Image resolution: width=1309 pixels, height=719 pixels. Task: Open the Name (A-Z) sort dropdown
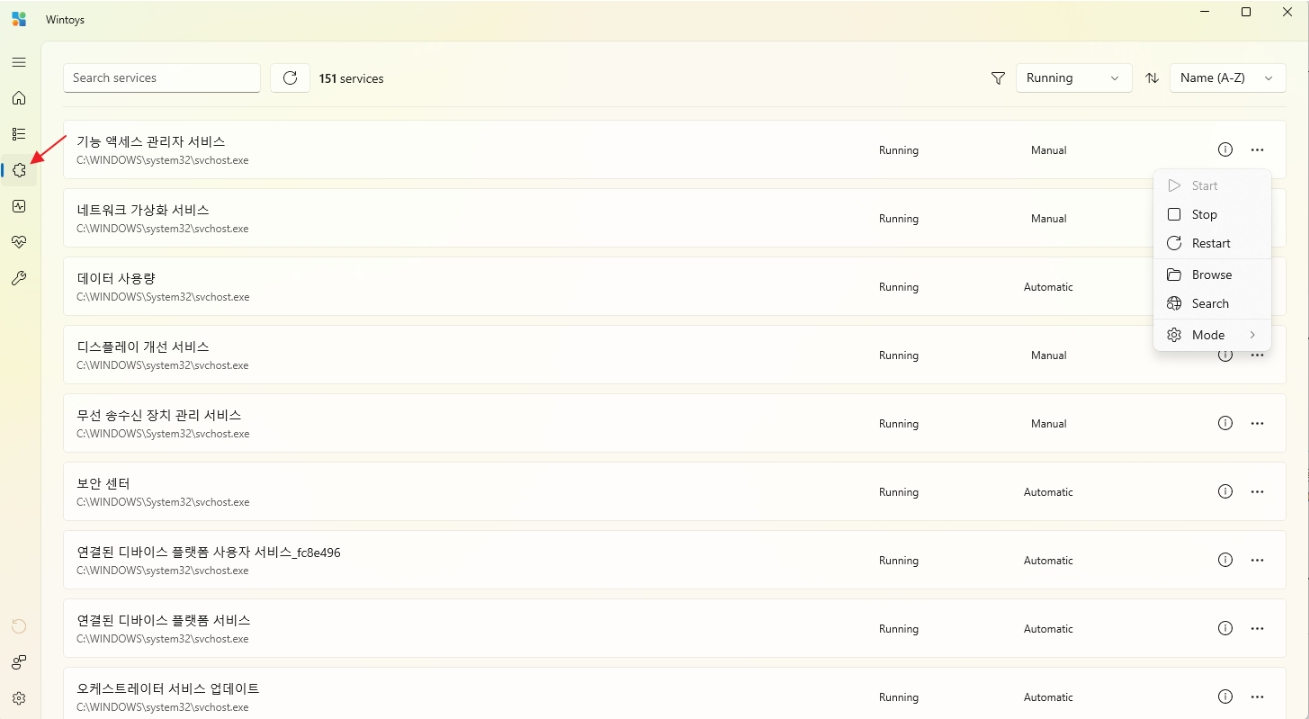tap(1227, 78)
